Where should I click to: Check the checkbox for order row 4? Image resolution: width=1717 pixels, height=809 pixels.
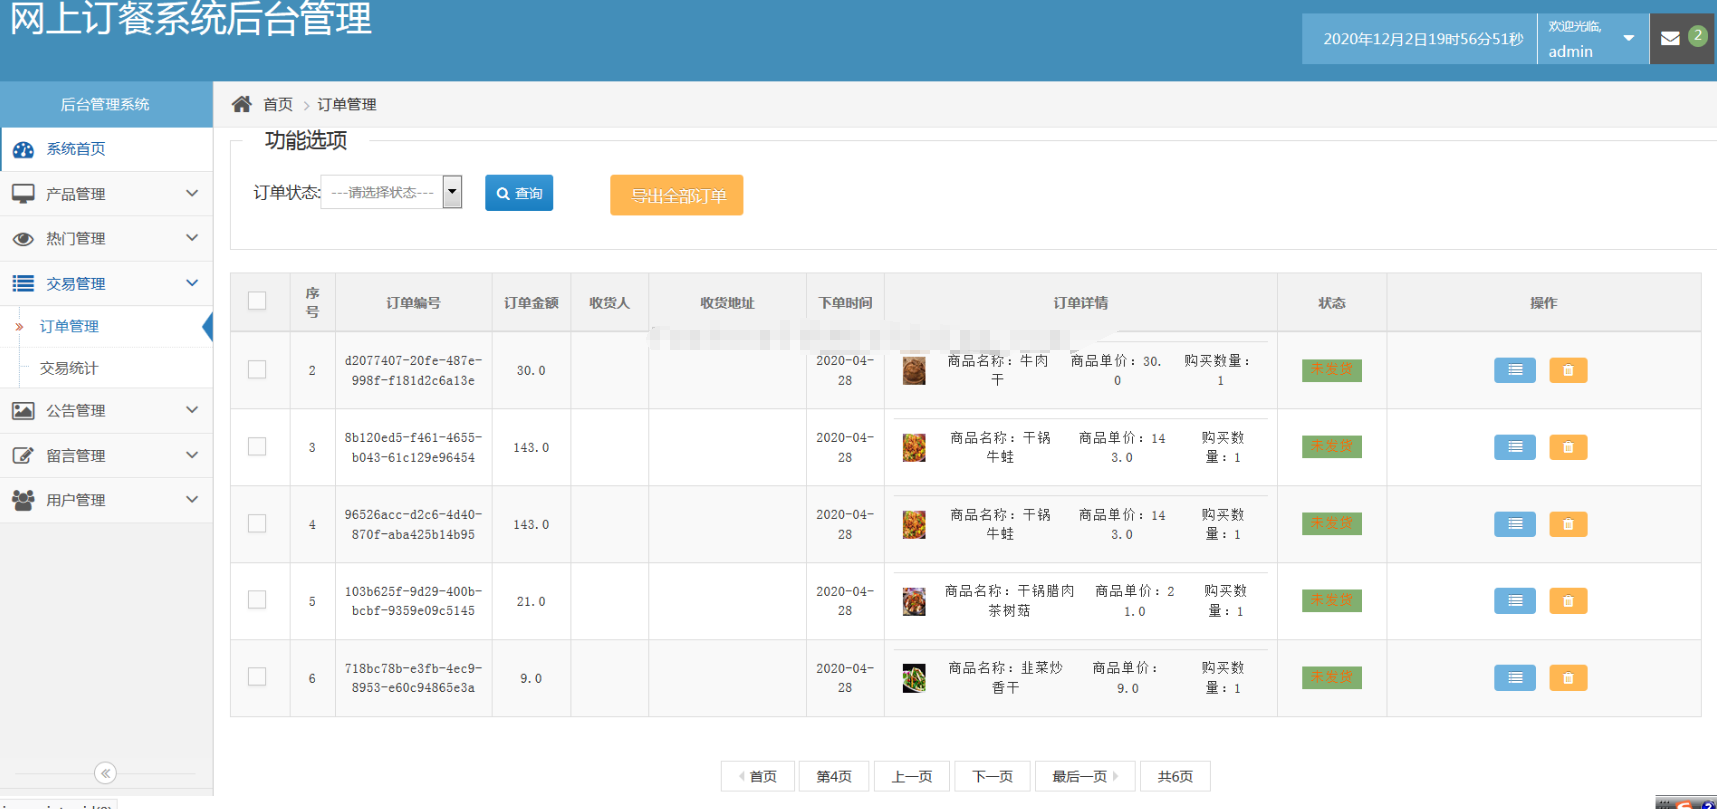click(x=257, y=524)
